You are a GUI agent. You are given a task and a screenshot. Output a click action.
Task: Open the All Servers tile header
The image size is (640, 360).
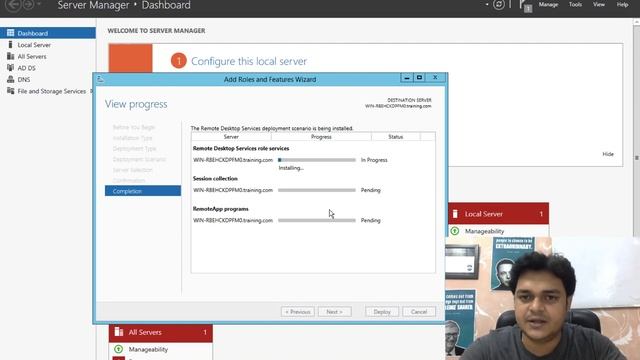[x=160, y=332]
